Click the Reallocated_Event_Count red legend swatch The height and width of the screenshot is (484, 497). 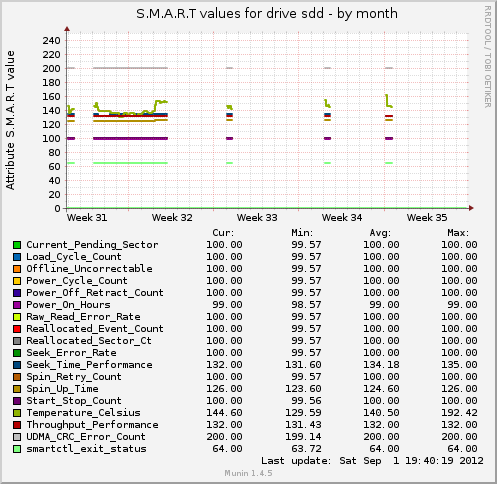coord(17,329)
